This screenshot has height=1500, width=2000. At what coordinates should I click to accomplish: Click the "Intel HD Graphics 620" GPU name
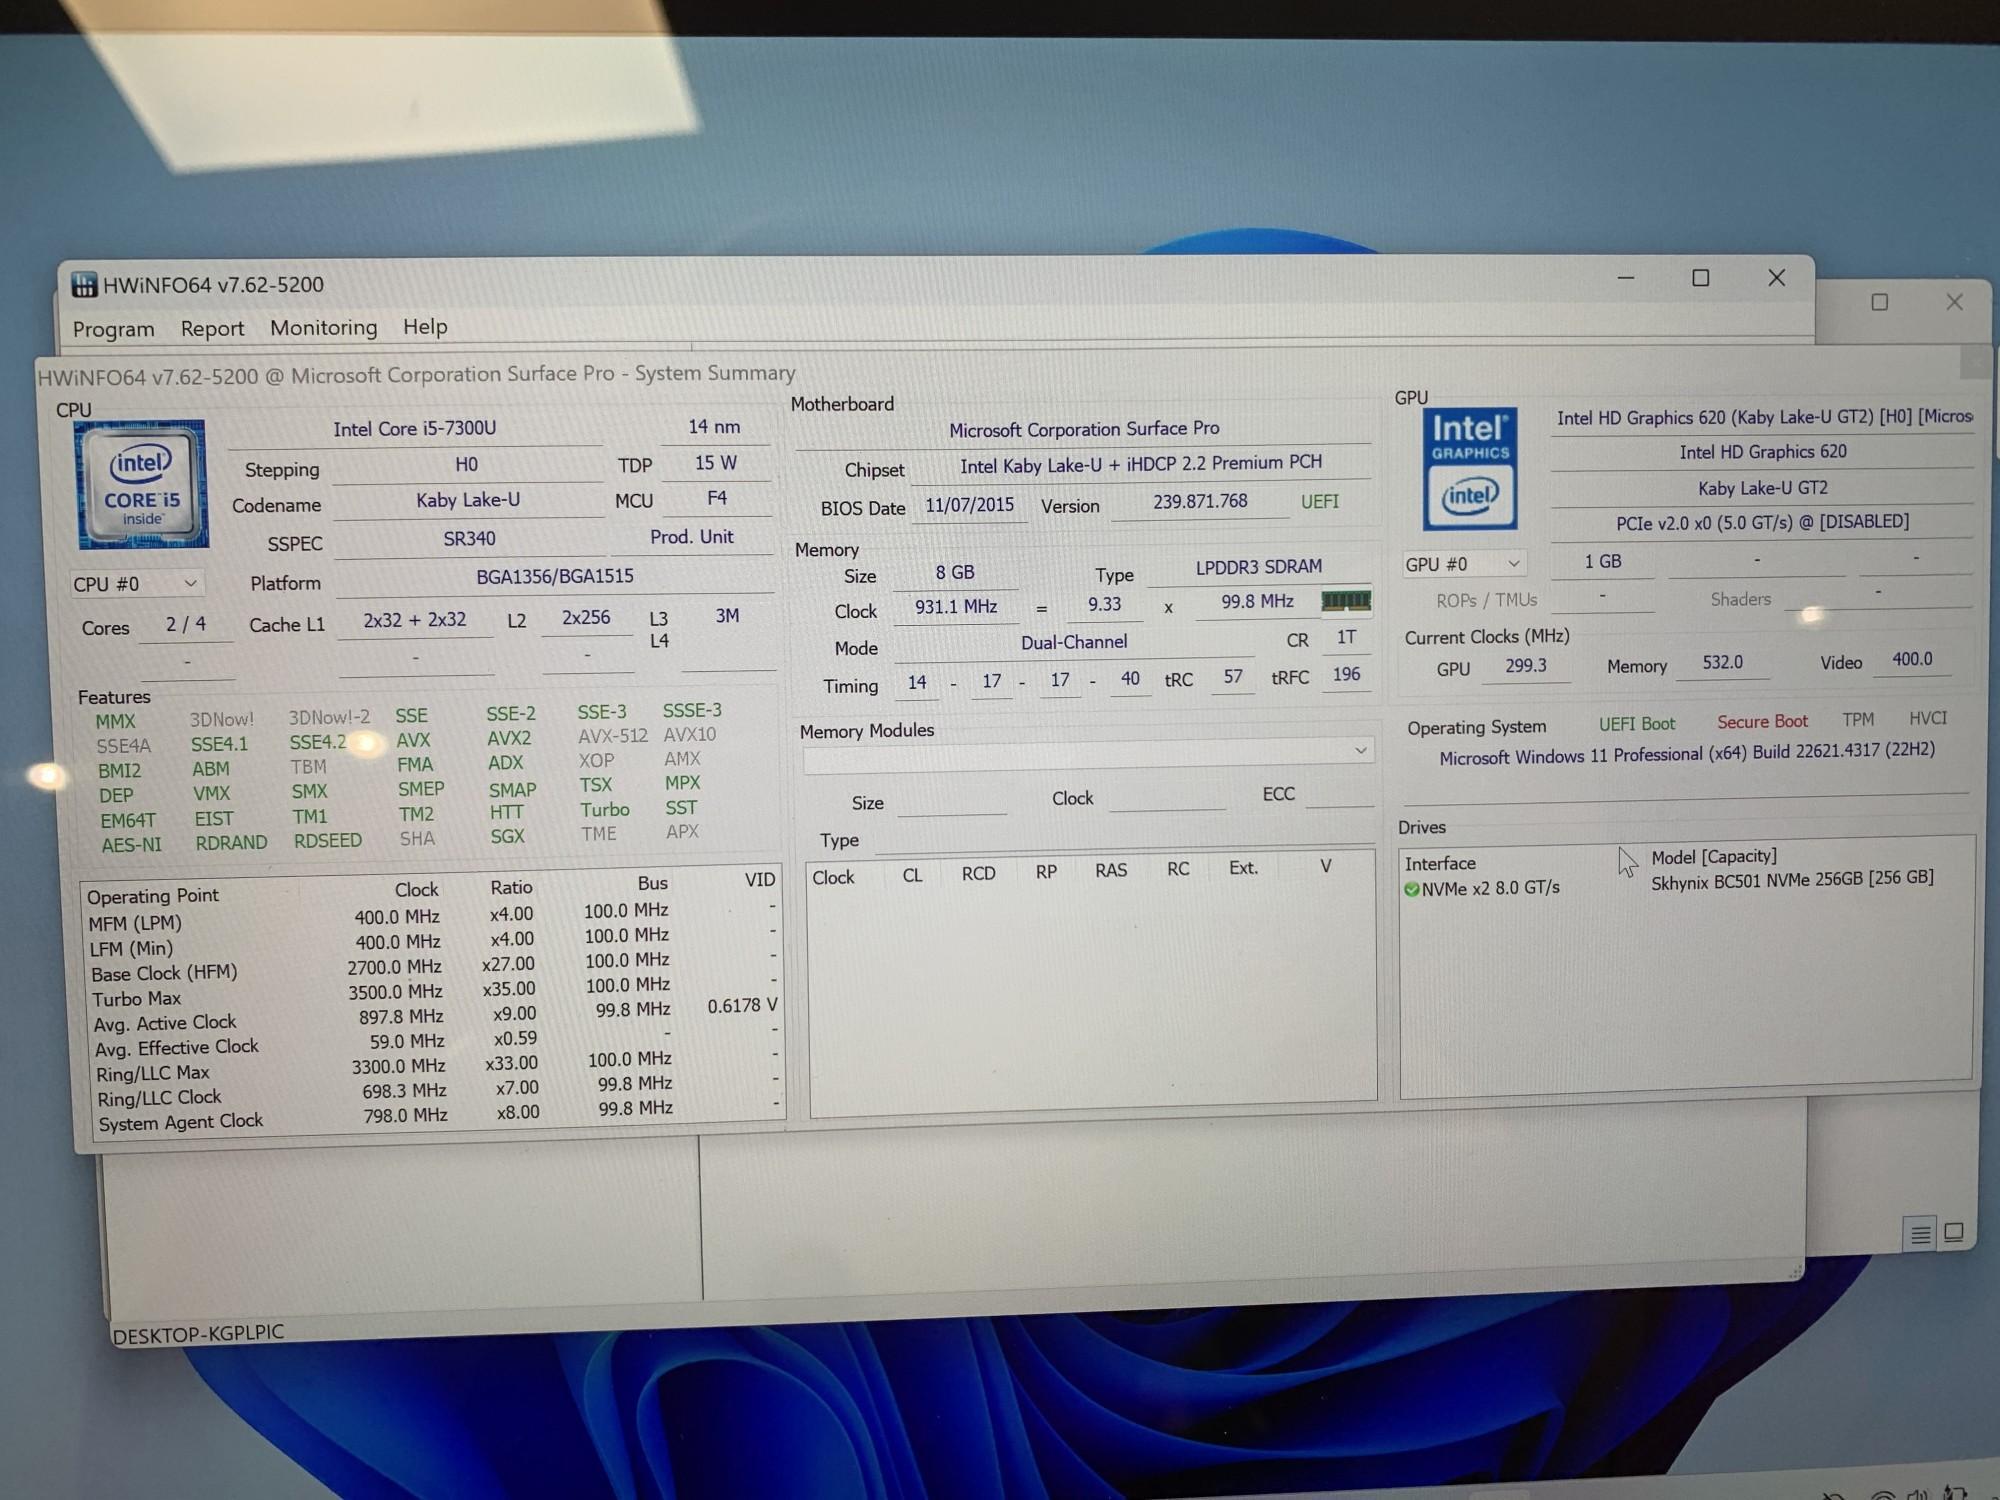(x=1763, y=452)
